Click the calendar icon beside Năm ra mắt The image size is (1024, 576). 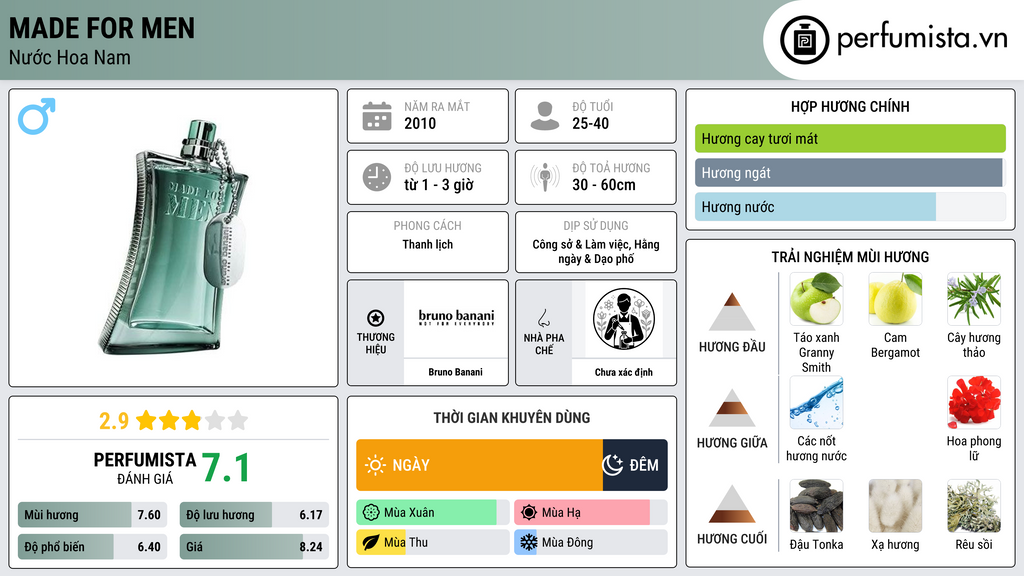377,116
